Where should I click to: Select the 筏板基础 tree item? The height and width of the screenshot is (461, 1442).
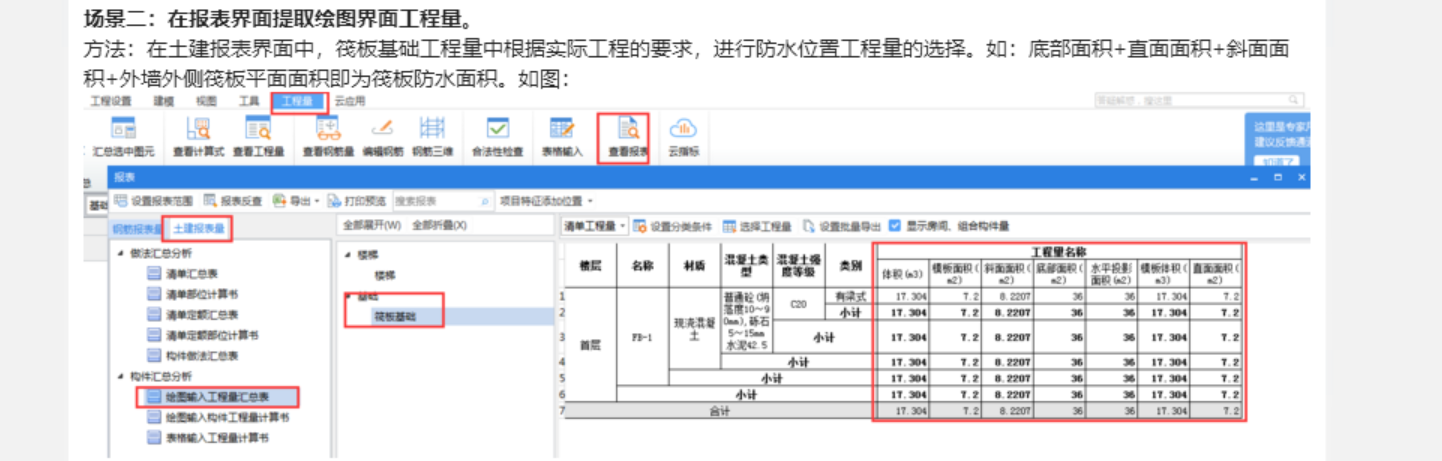(x=395, y=316)
